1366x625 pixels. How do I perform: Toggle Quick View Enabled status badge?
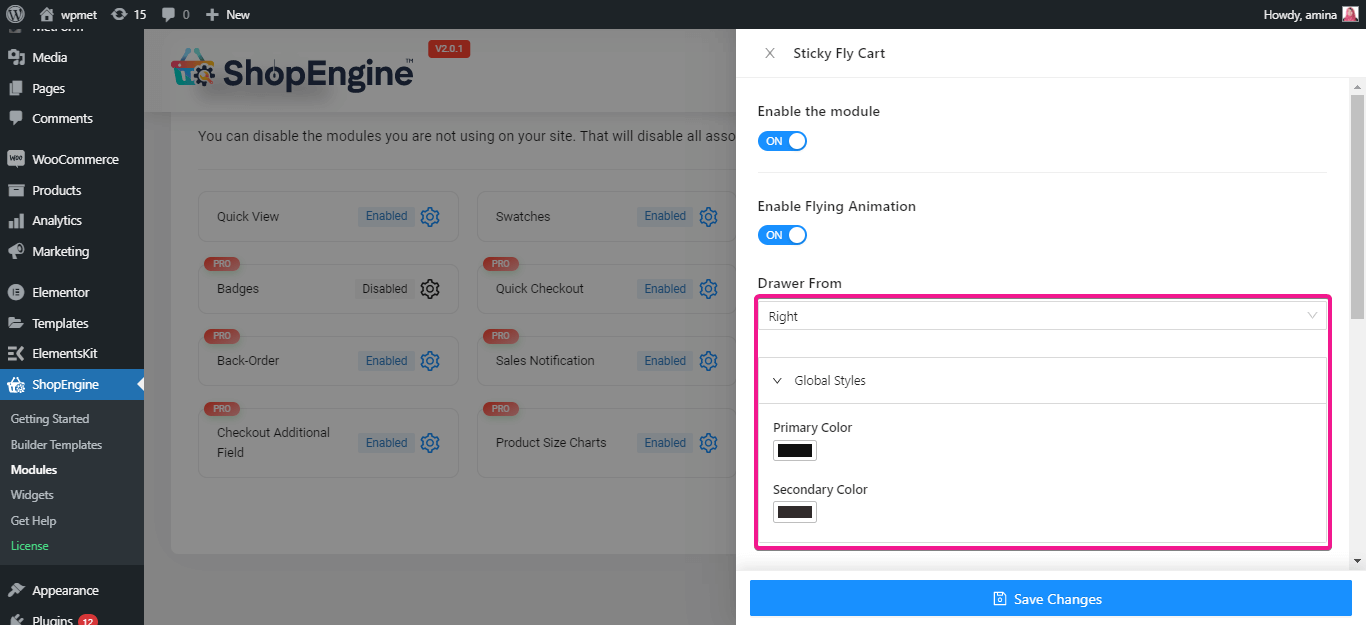386,216
